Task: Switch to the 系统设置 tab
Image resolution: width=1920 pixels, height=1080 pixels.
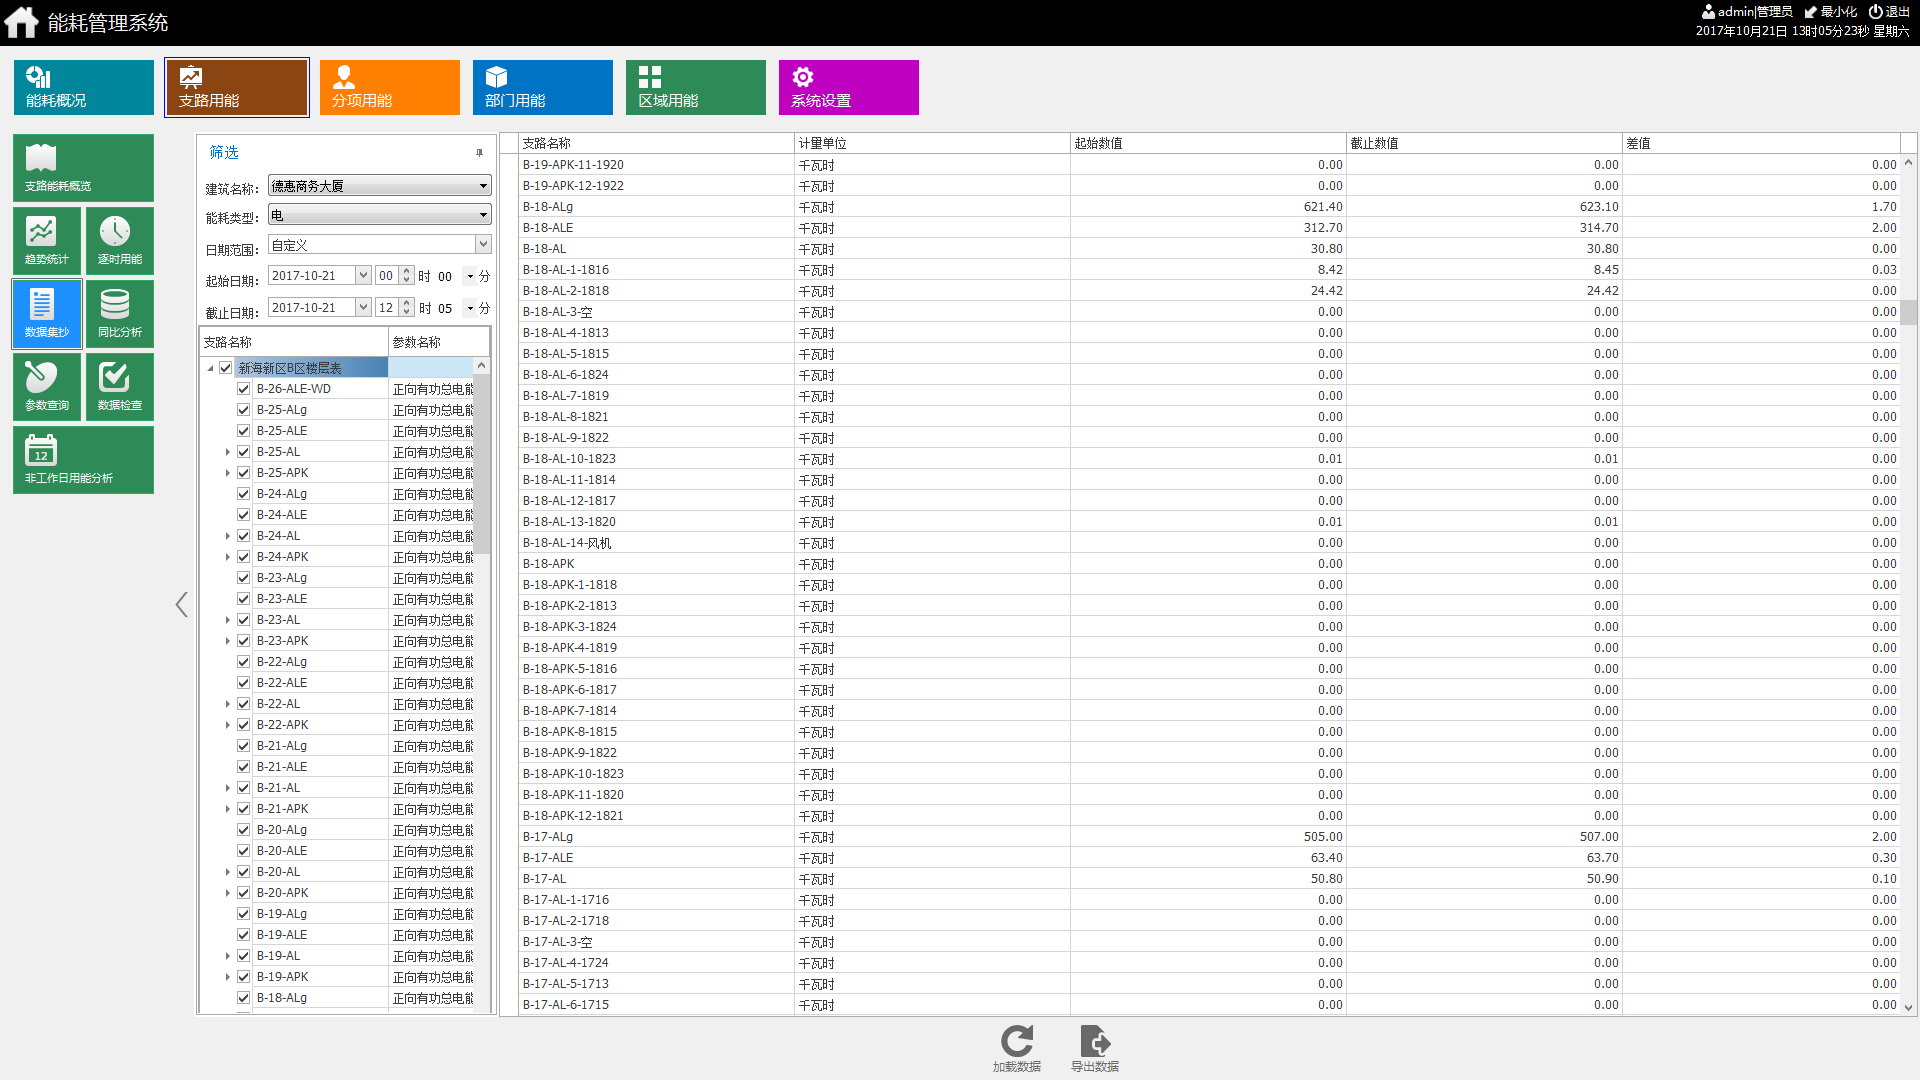Action: [849, 87]
